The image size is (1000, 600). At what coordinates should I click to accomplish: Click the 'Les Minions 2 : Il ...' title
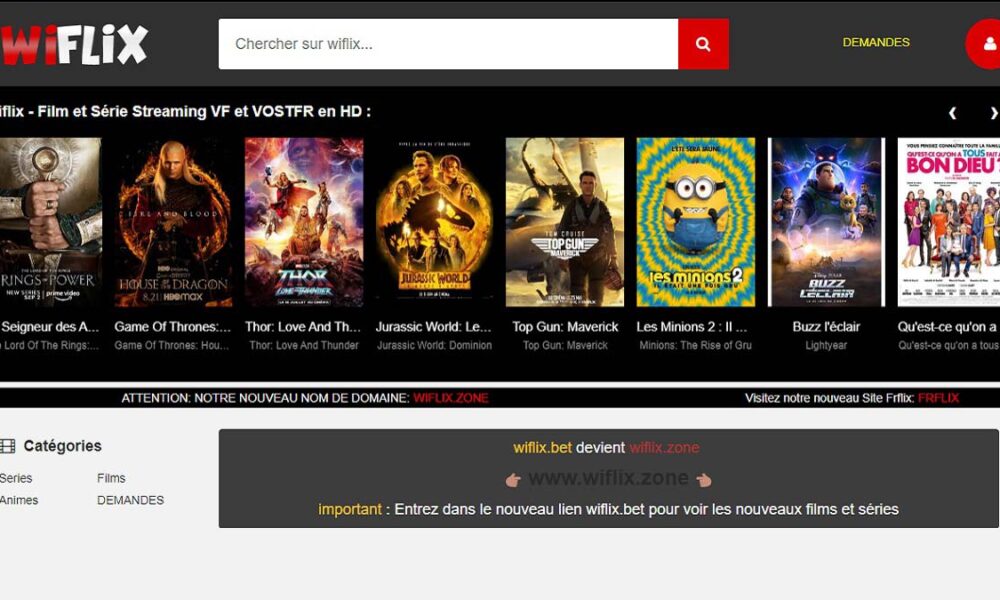pos(692,326)
